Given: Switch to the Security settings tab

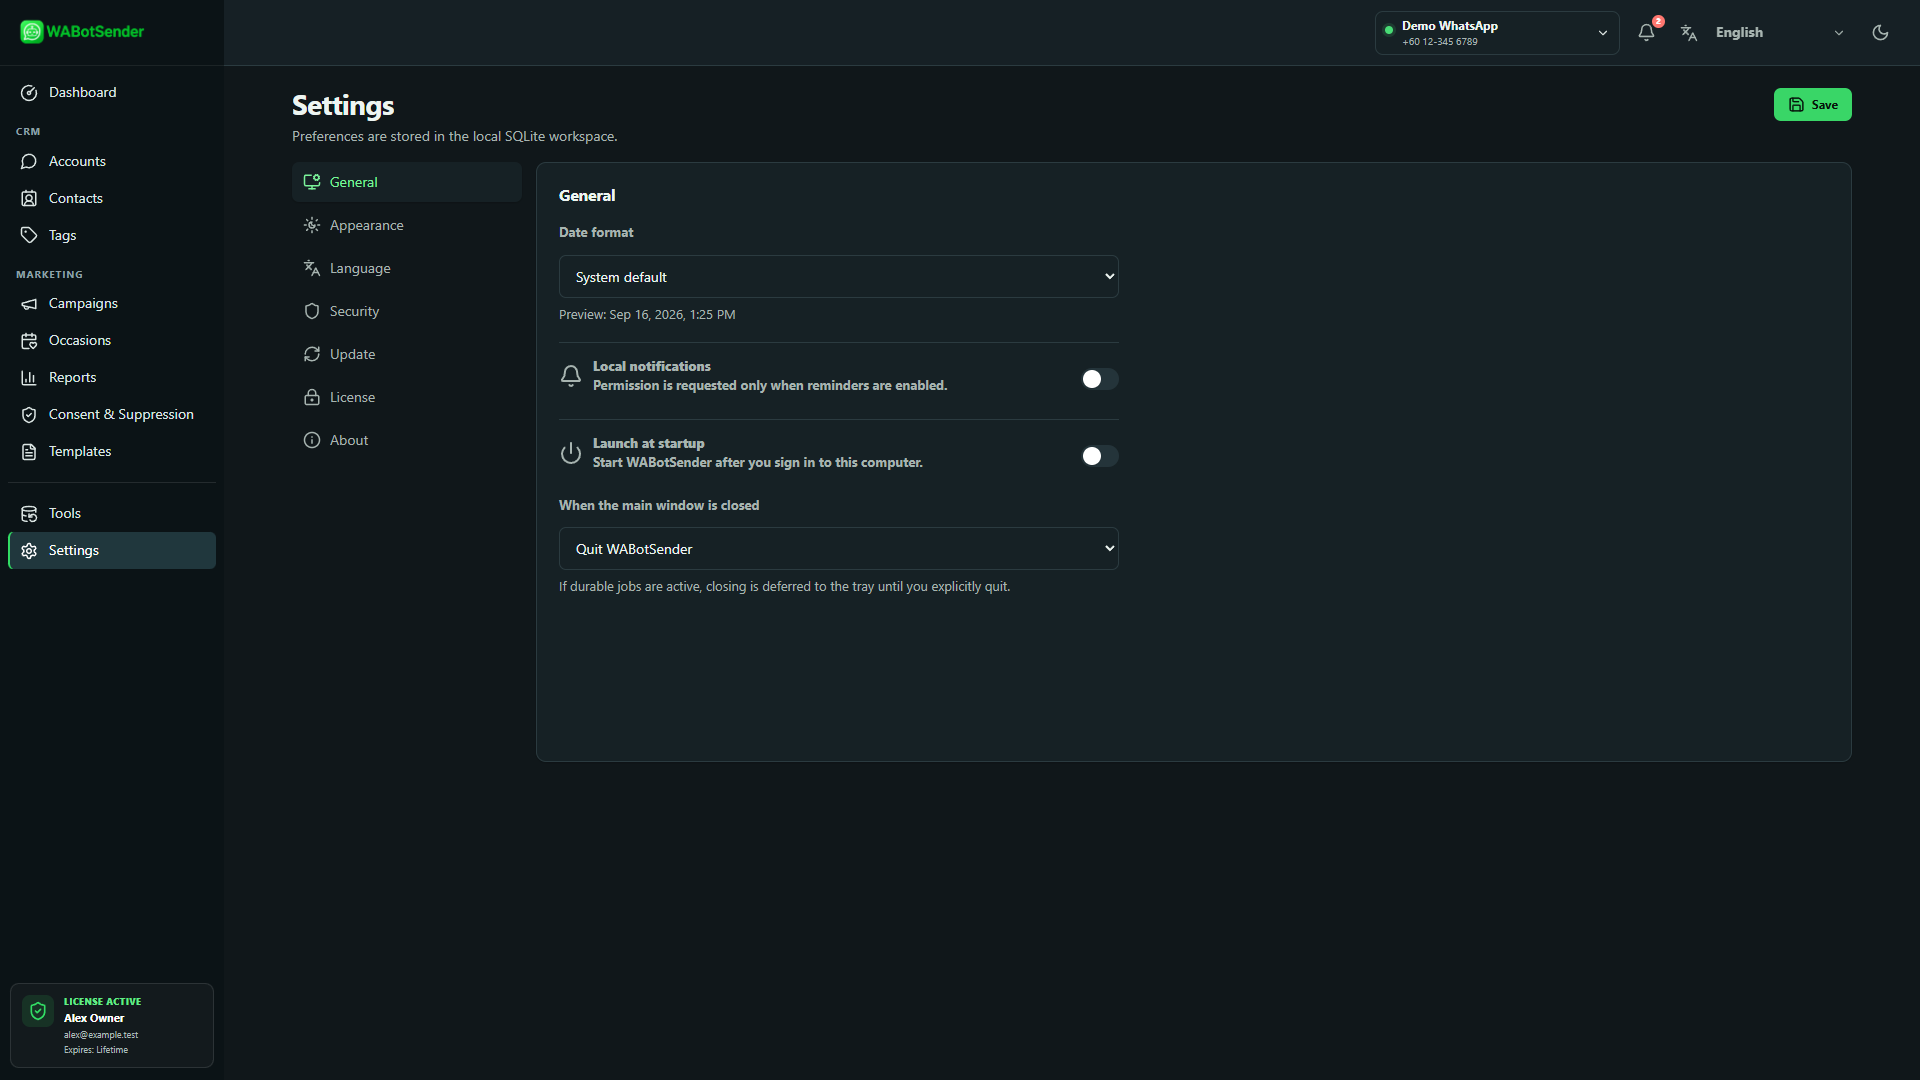Looking at the screenshot, I should click(x=407, y=311).
